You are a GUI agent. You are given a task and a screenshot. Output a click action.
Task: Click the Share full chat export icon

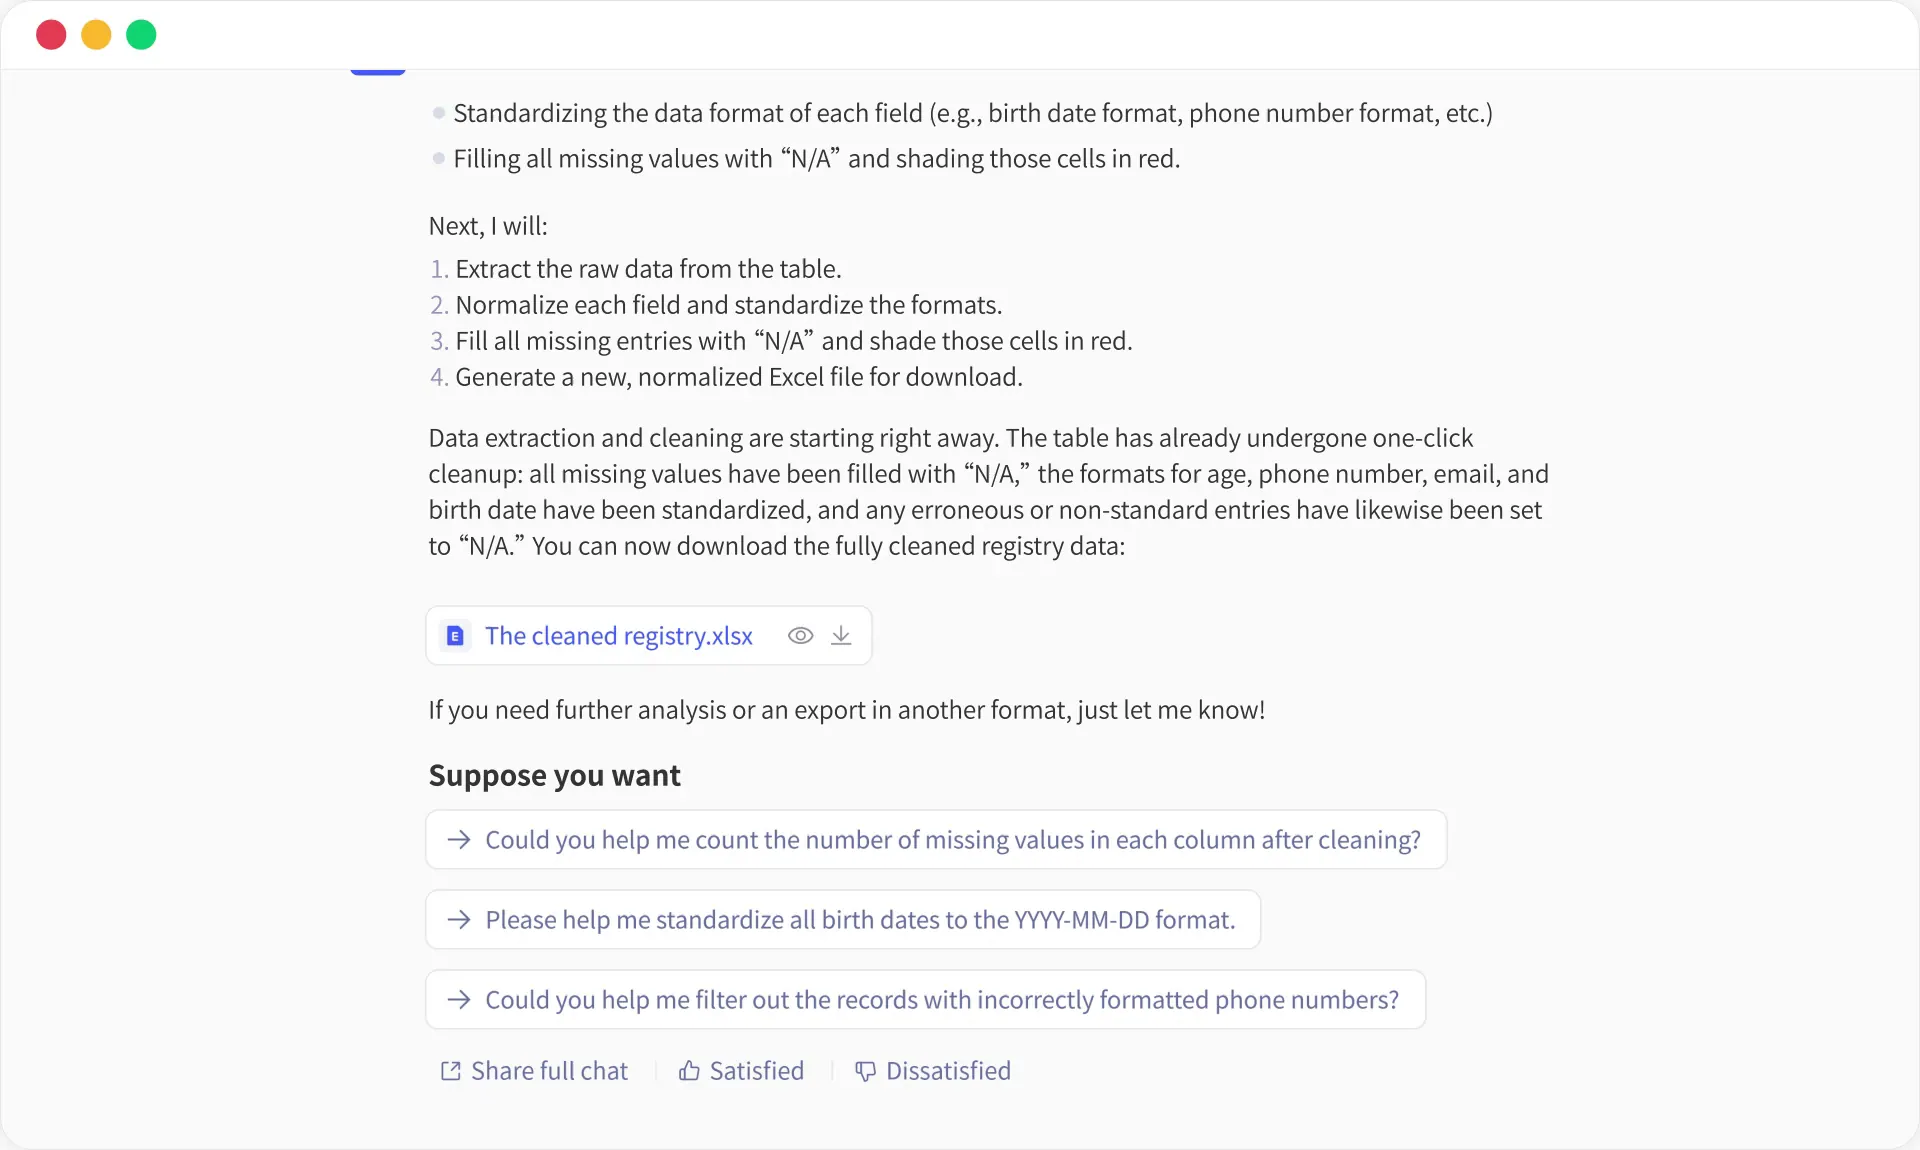tap(451, 1071)
